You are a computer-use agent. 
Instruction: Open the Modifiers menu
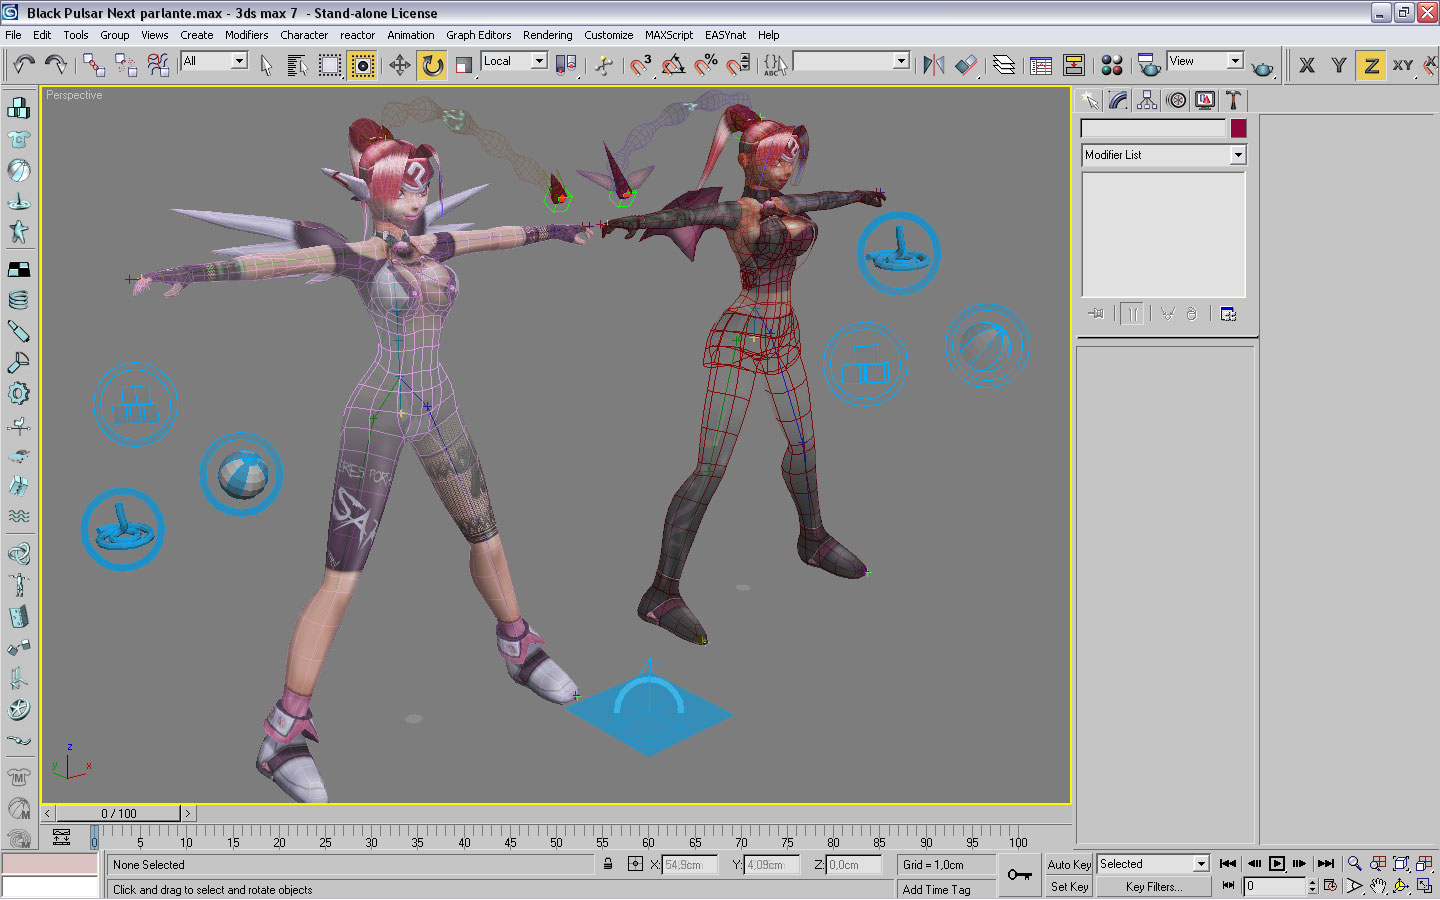(x=246, y=35)
